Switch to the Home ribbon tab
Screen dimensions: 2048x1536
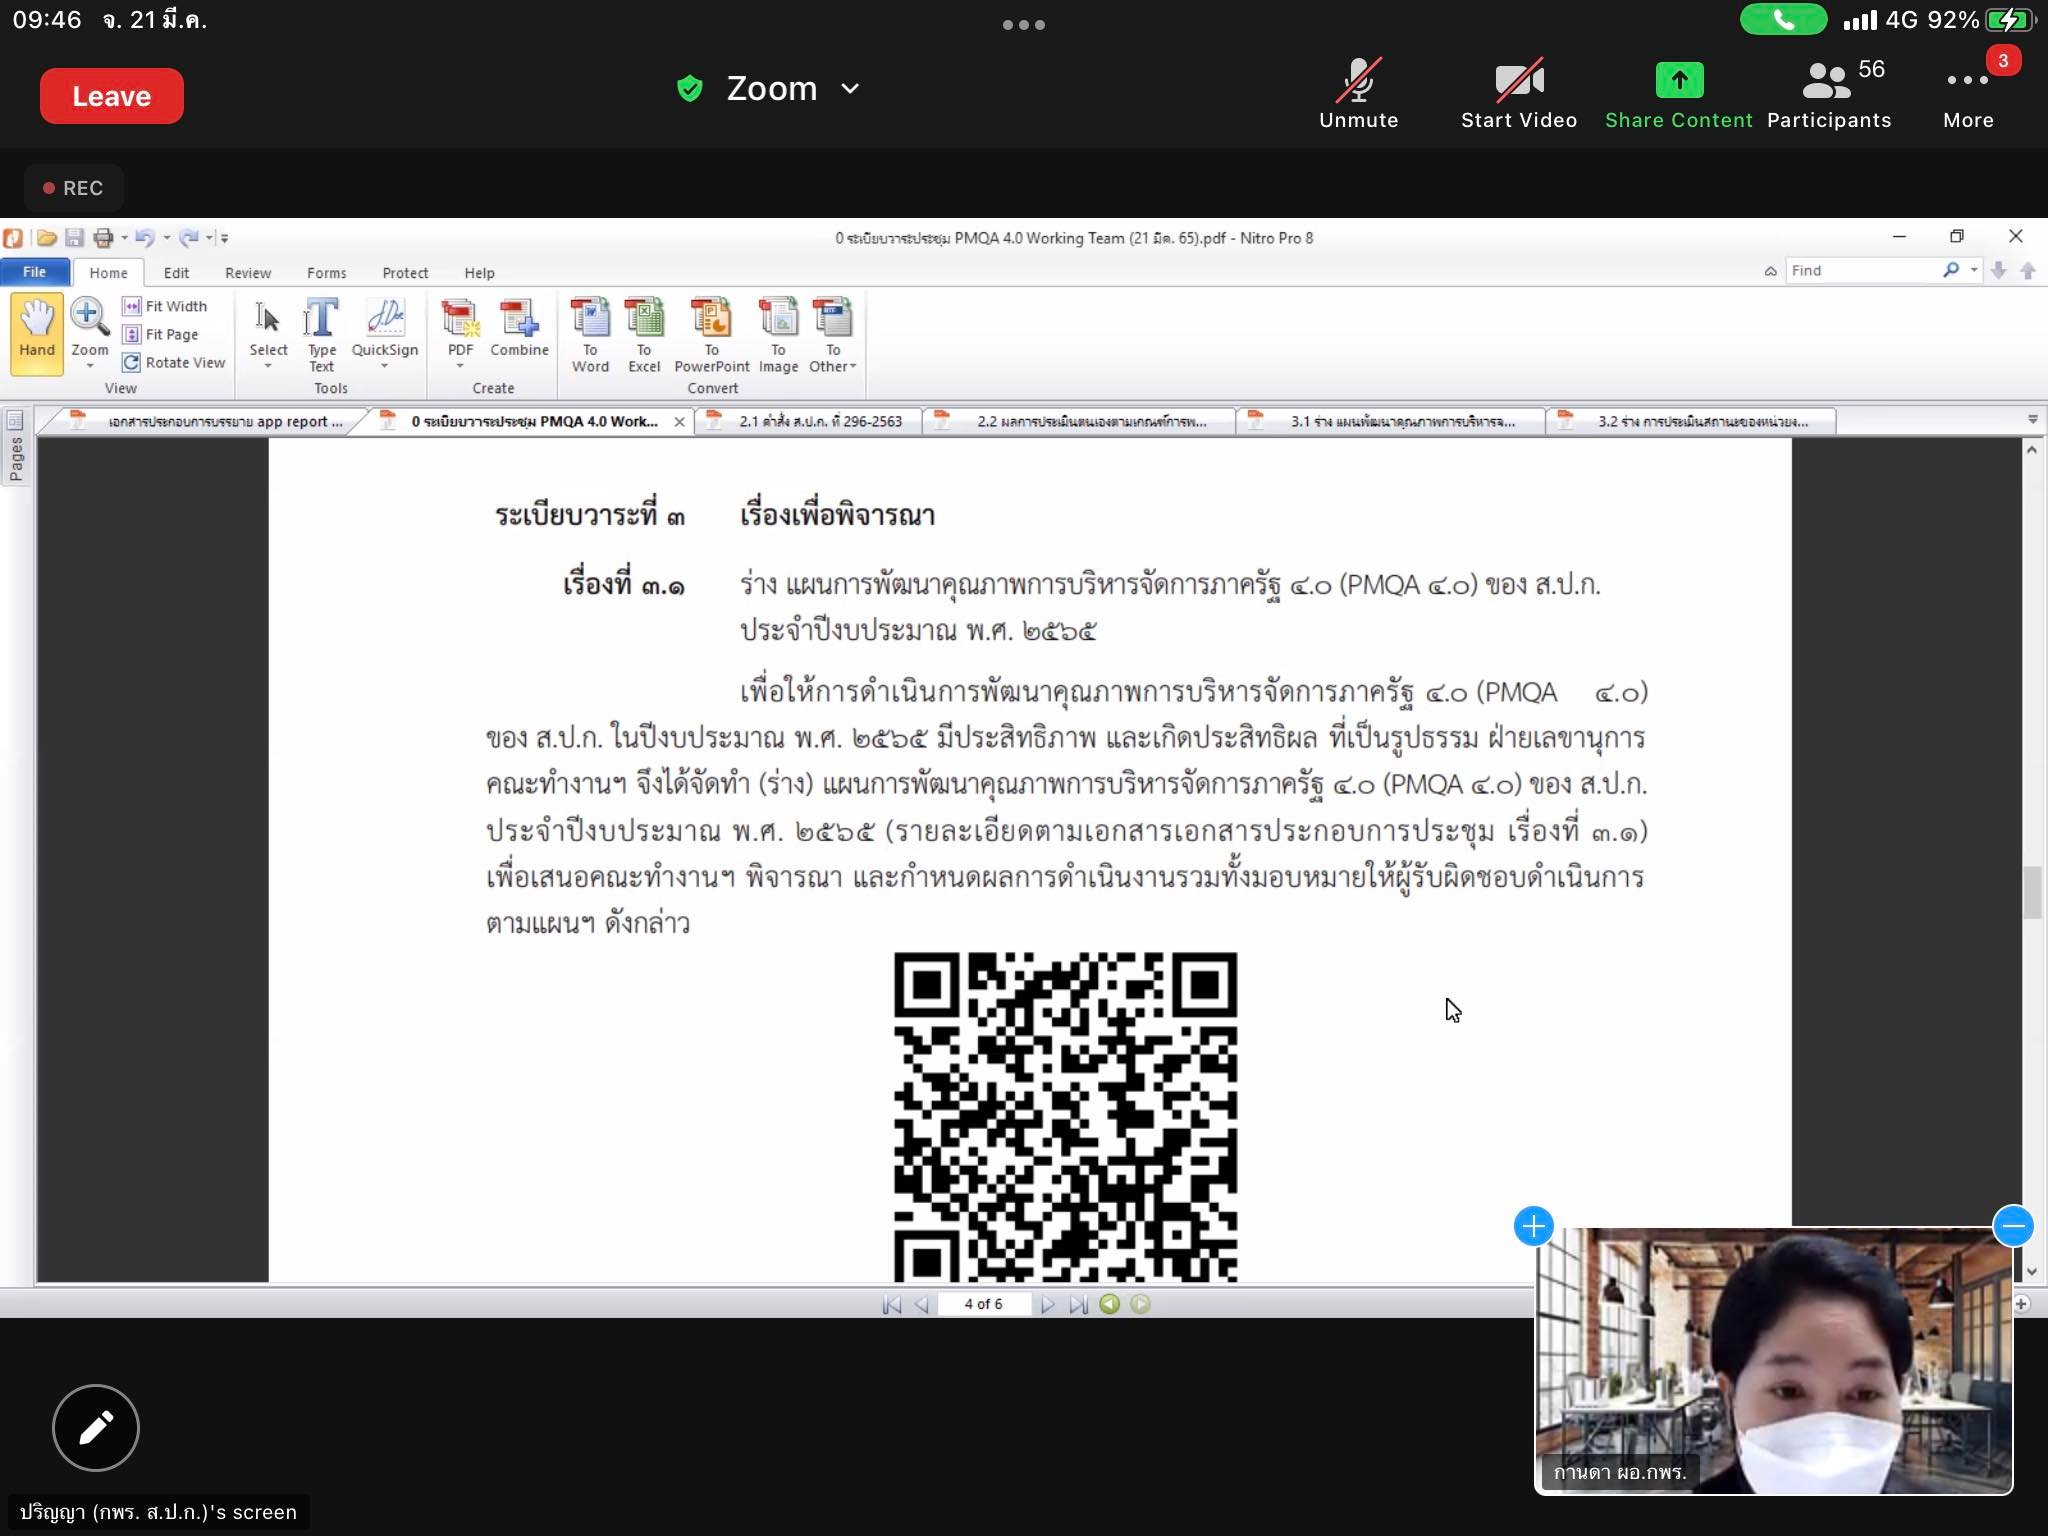[x=108, y=273]
